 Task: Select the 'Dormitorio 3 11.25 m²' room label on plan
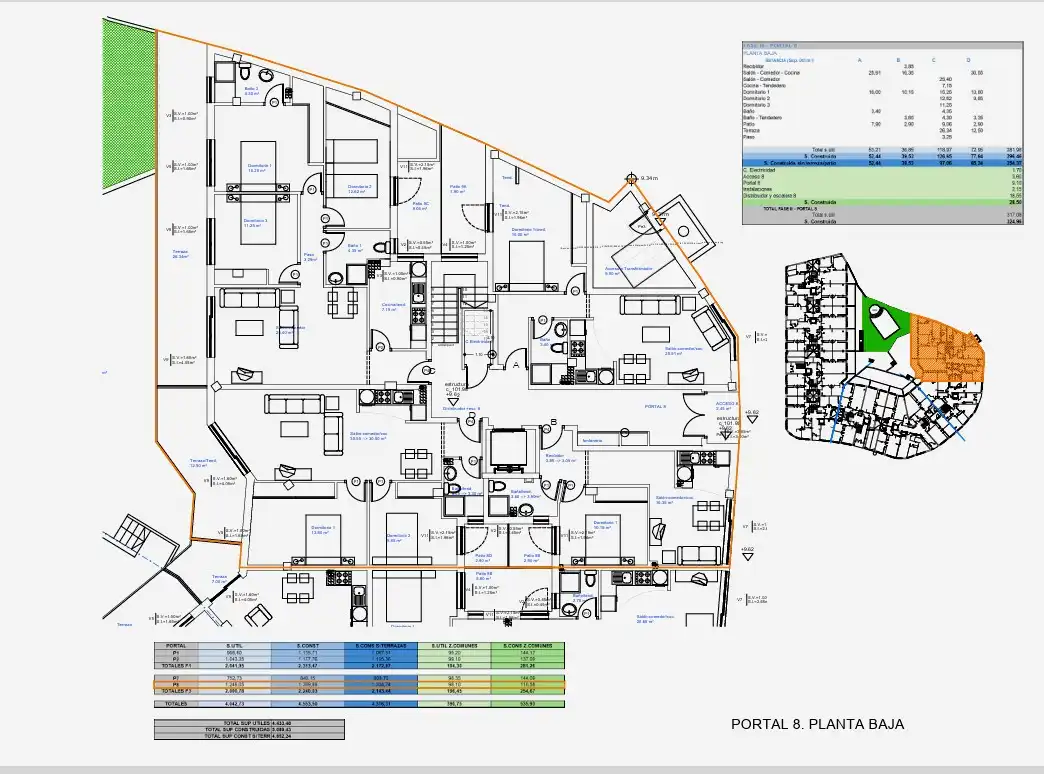255,222
